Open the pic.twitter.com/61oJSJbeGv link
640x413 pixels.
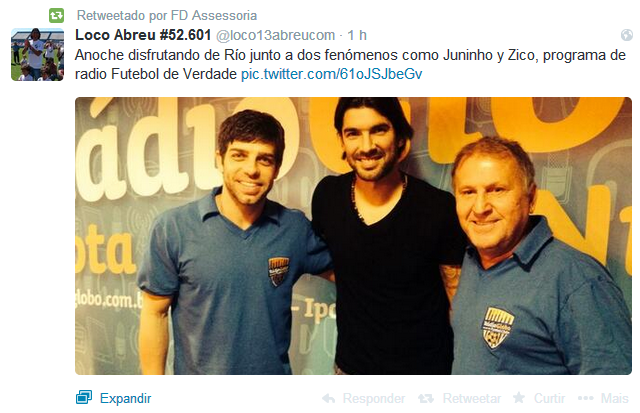point(331,74)
